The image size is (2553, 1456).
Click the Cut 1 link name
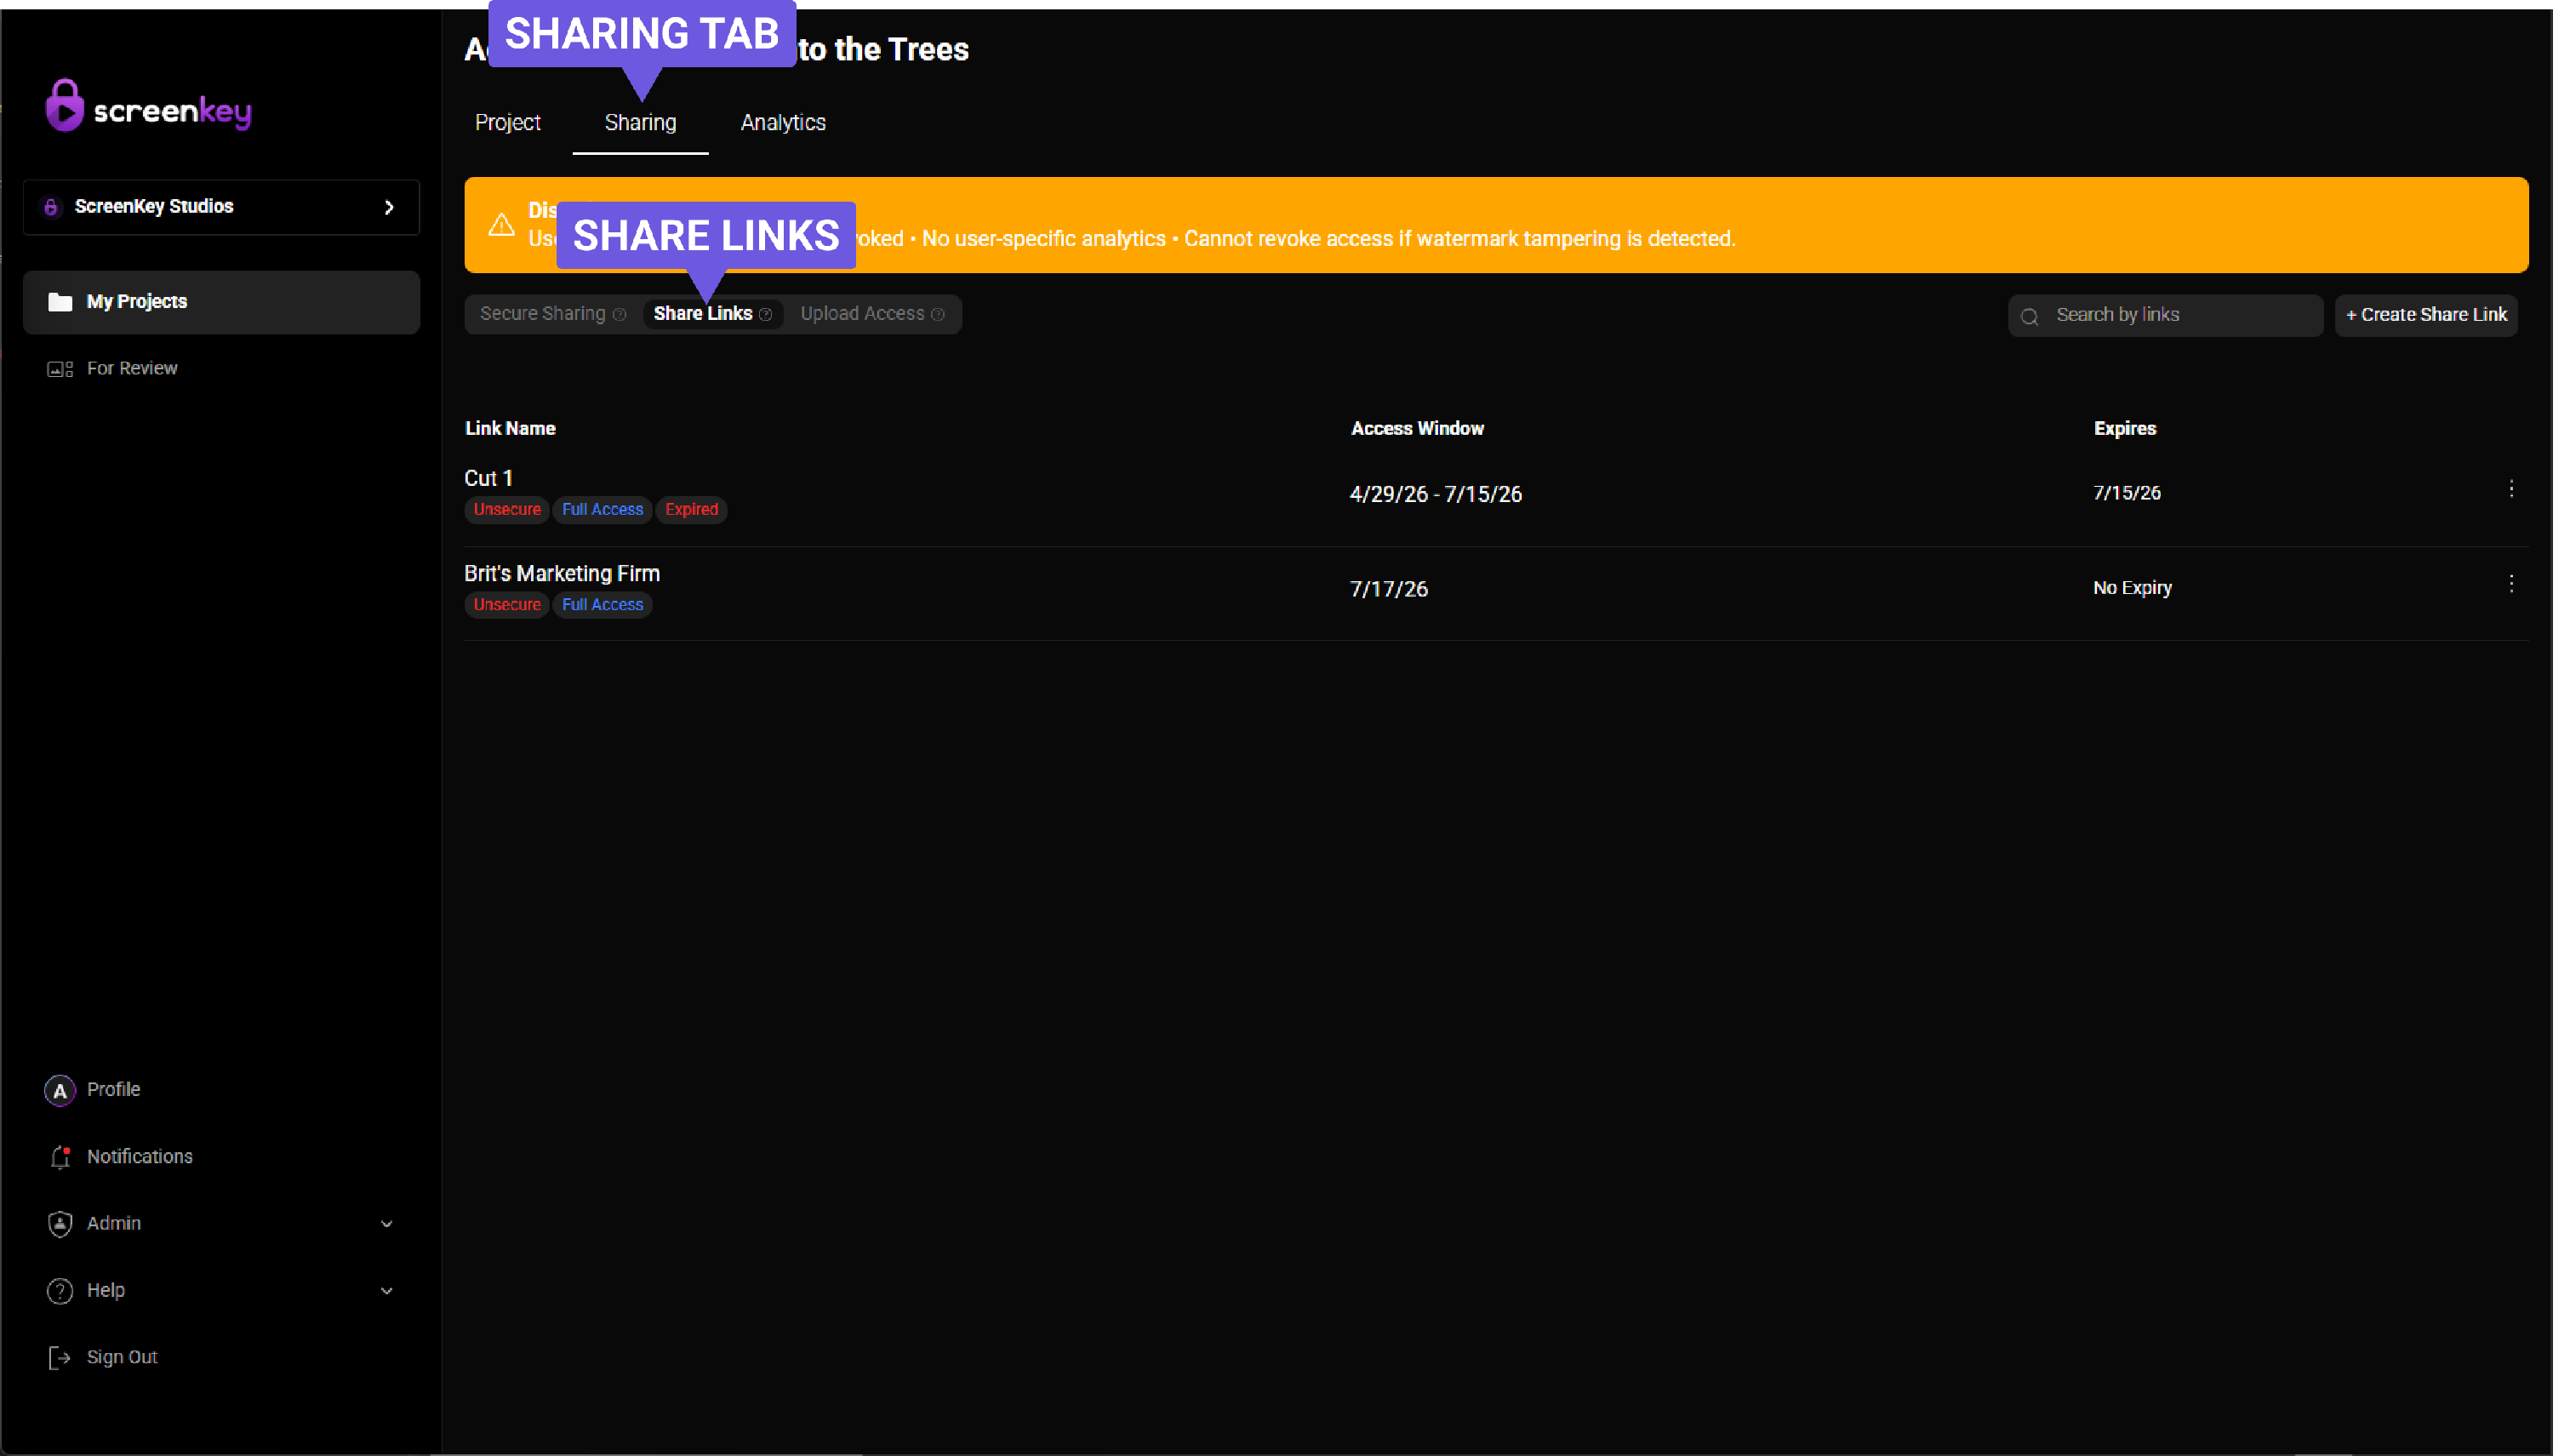coord(488,479)
